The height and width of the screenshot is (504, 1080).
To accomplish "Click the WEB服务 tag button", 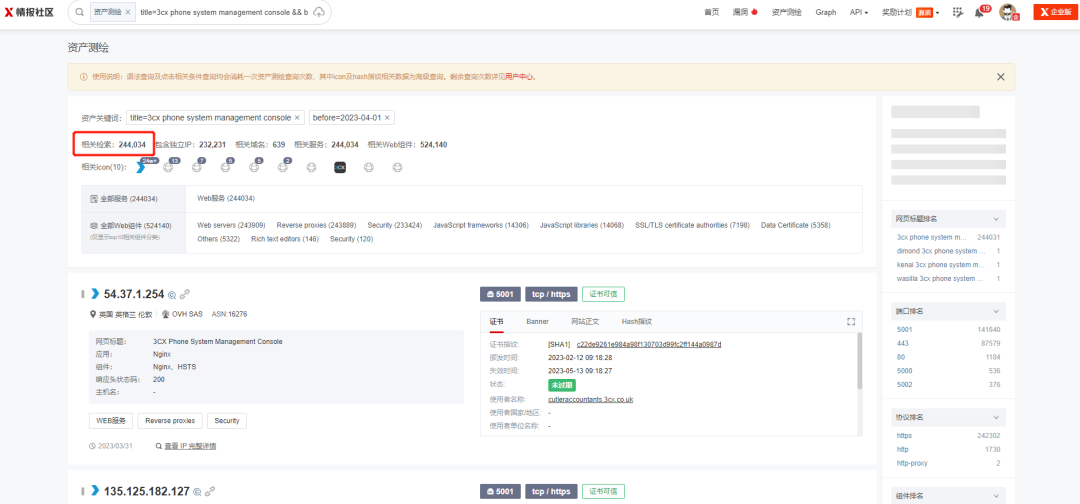I will [x=111, y=421].
